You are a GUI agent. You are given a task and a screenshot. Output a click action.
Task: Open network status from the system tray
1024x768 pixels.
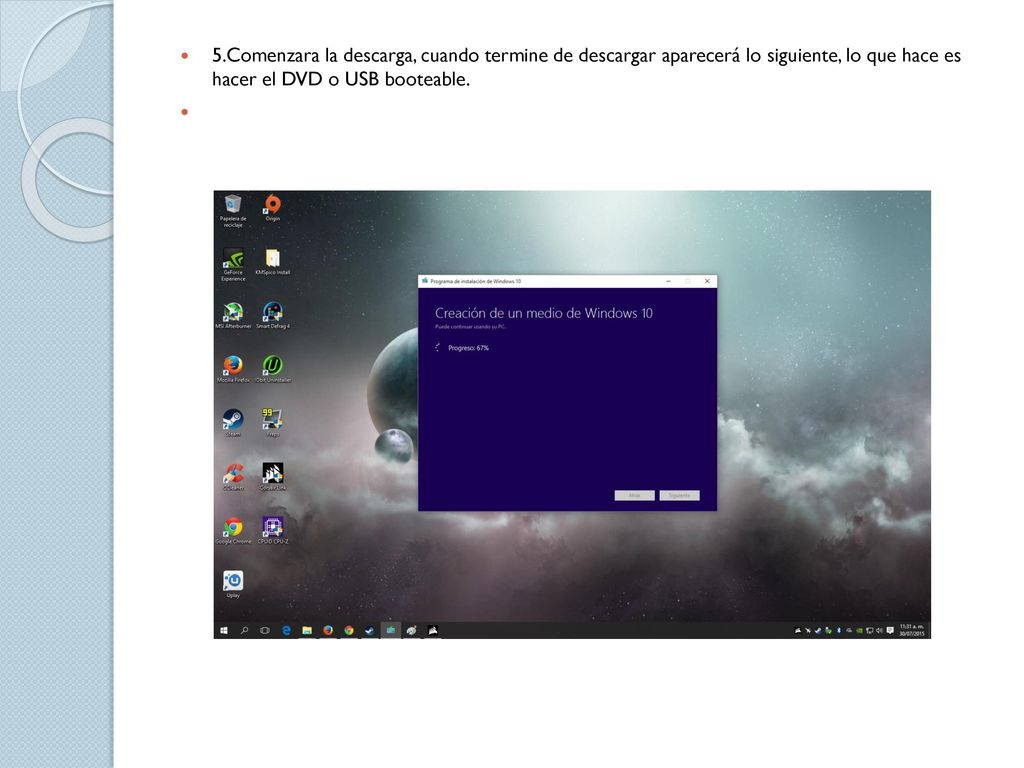tap(870, 630)
